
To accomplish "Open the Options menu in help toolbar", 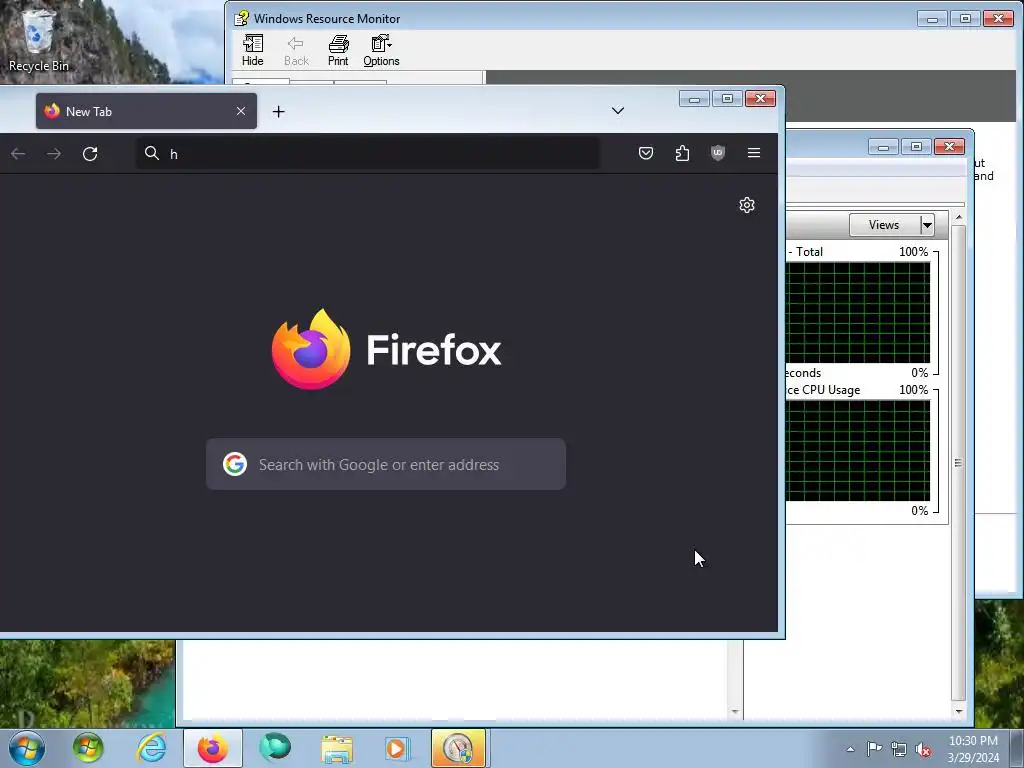I will pos(381,51).
